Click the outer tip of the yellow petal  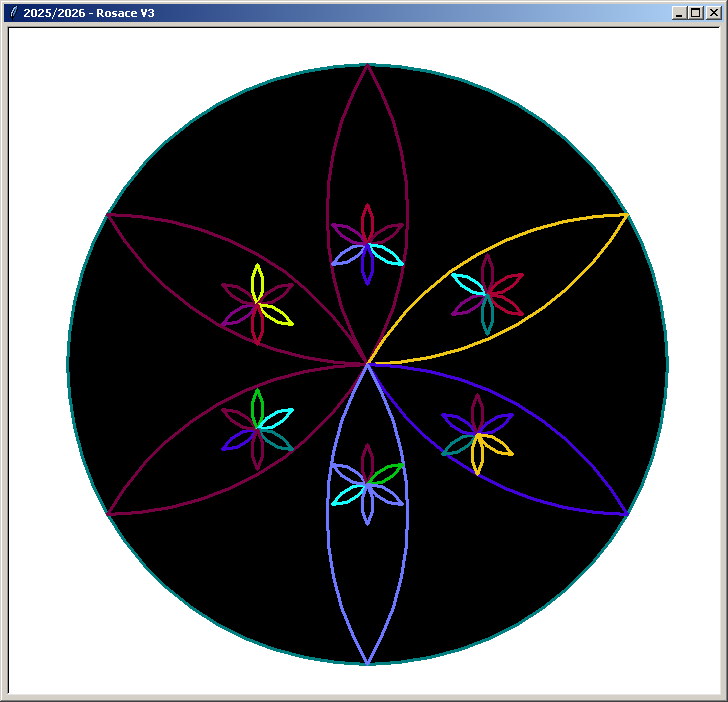coord(625,215)
